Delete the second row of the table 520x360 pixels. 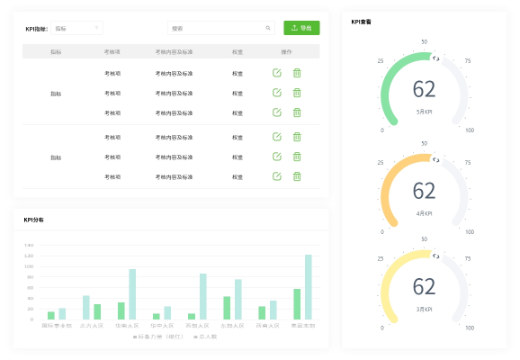pyautogui.click(x=297, y=93)
